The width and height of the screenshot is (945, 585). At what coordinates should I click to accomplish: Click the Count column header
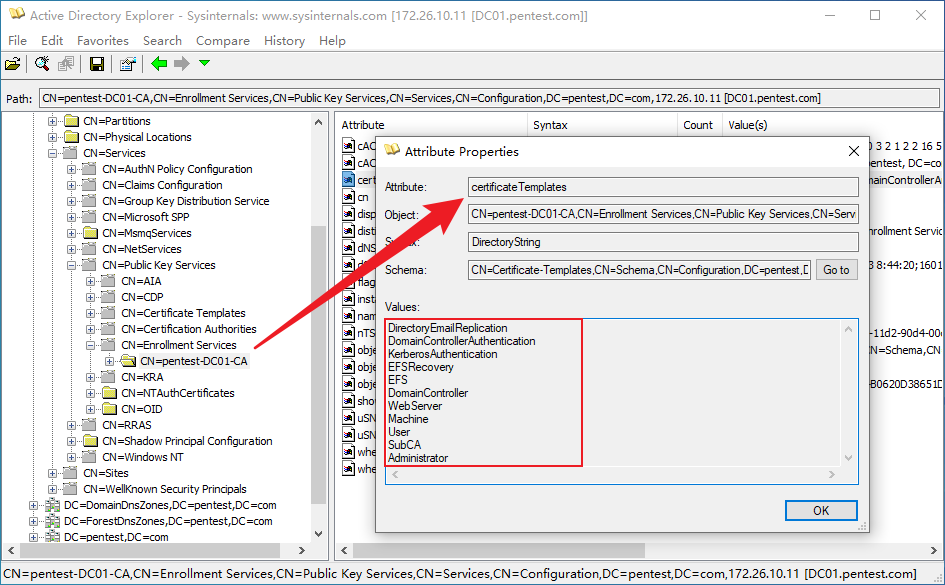(700, 125)
